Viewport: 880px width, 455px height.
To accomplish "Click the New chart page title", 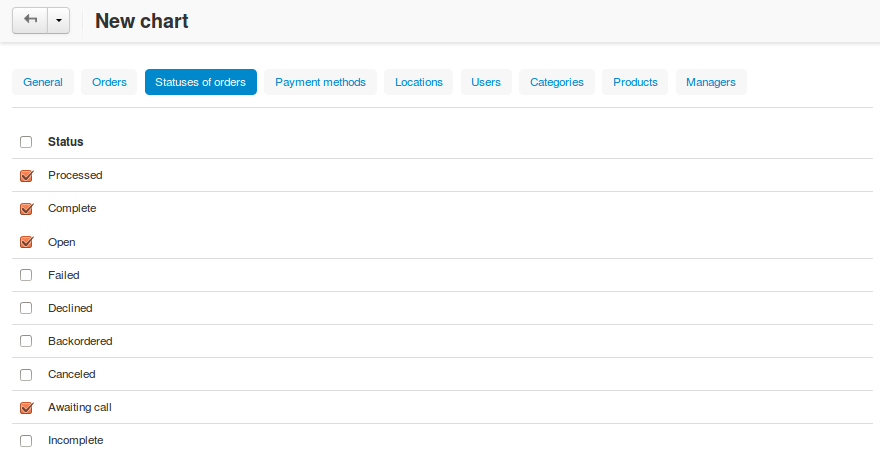I will point(142,21).
